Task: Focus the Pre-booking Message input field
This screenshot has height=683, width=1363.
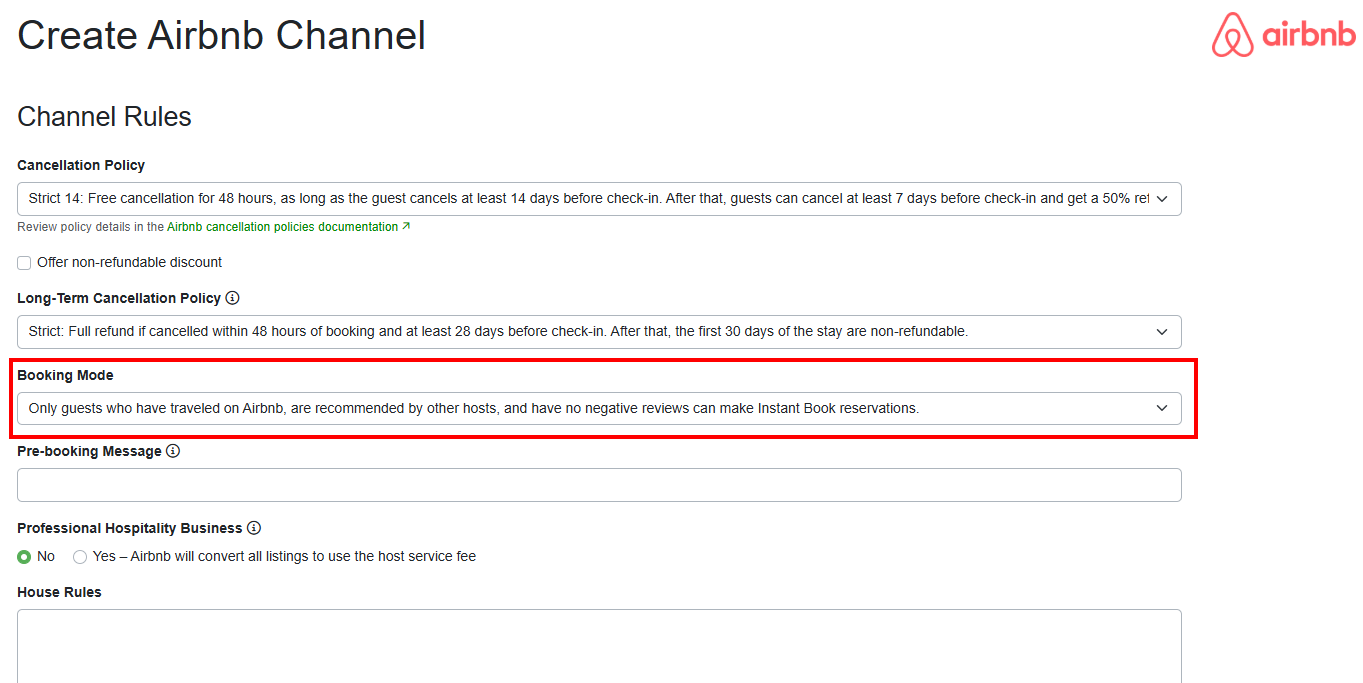Action: coord(598,485)
